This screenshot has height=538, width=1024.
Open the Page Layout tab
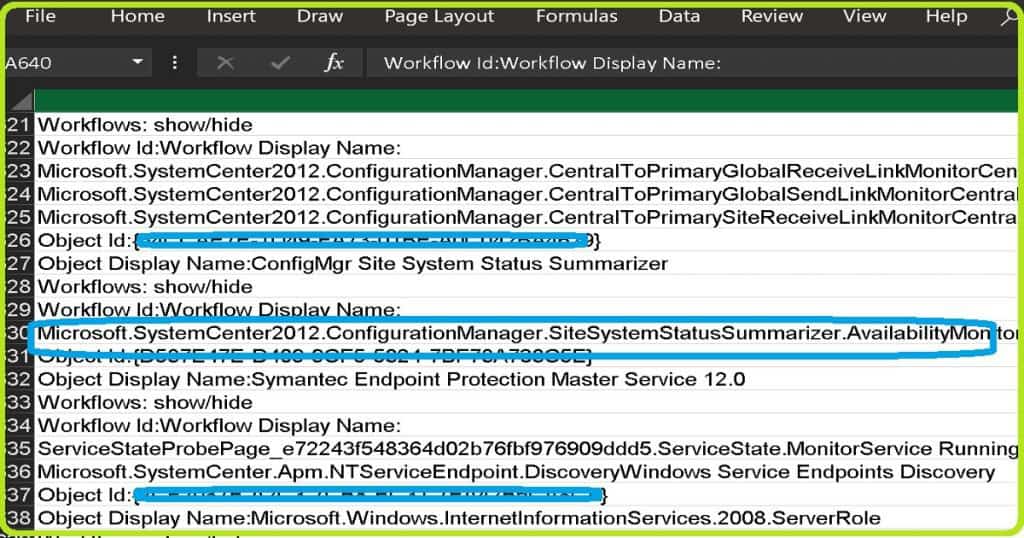point(439,16)
